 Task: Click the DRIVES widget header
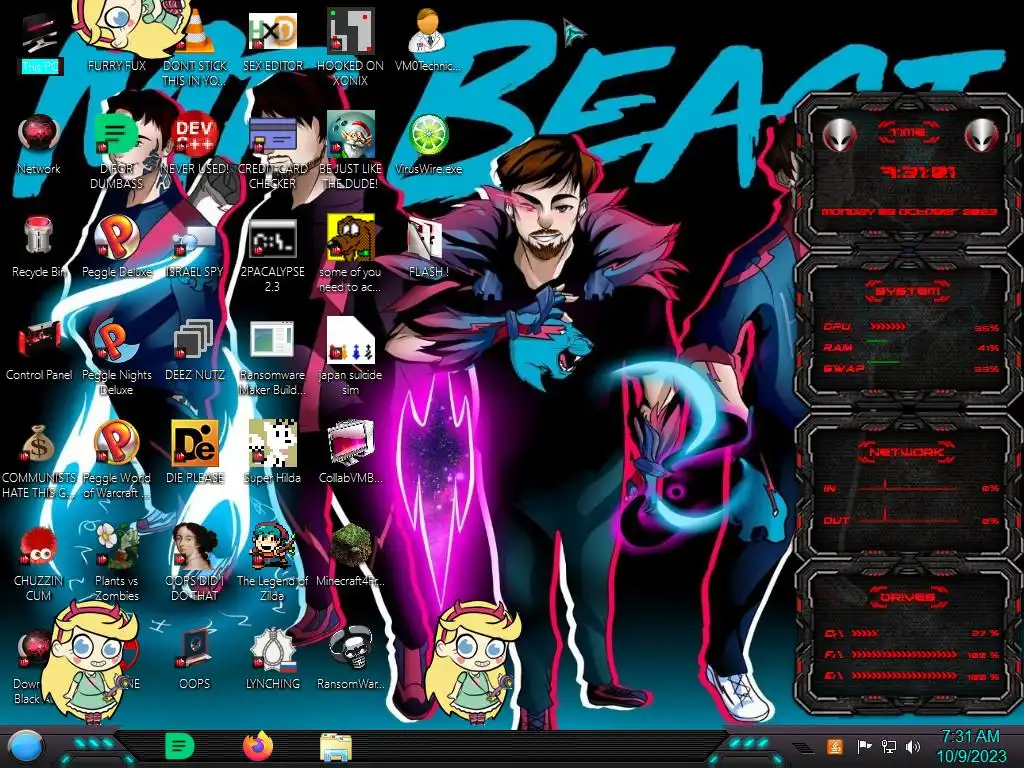tap(908, 597)
